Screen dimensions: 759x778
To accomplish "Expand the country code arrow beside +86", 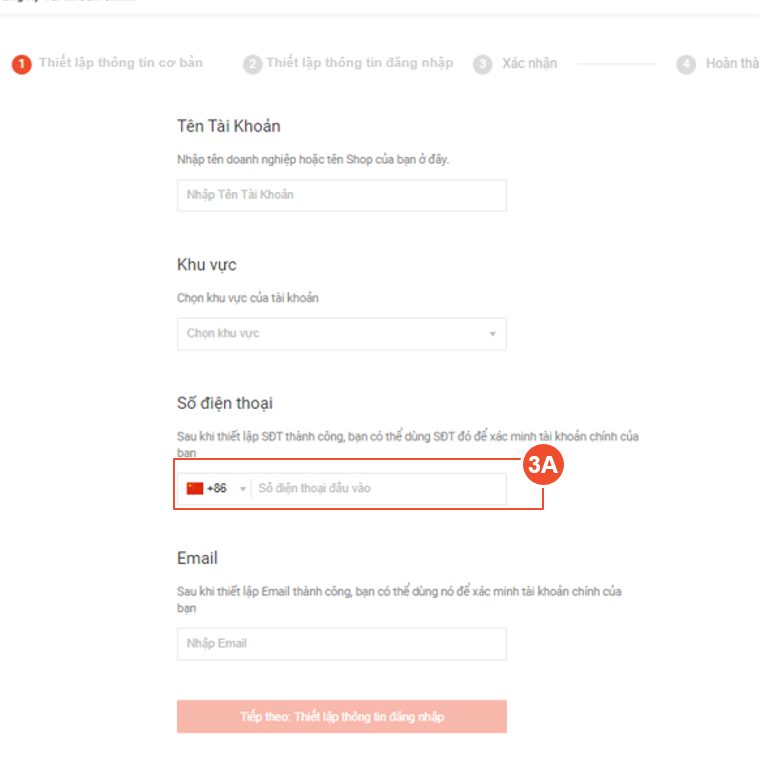I will click(242, 489).
